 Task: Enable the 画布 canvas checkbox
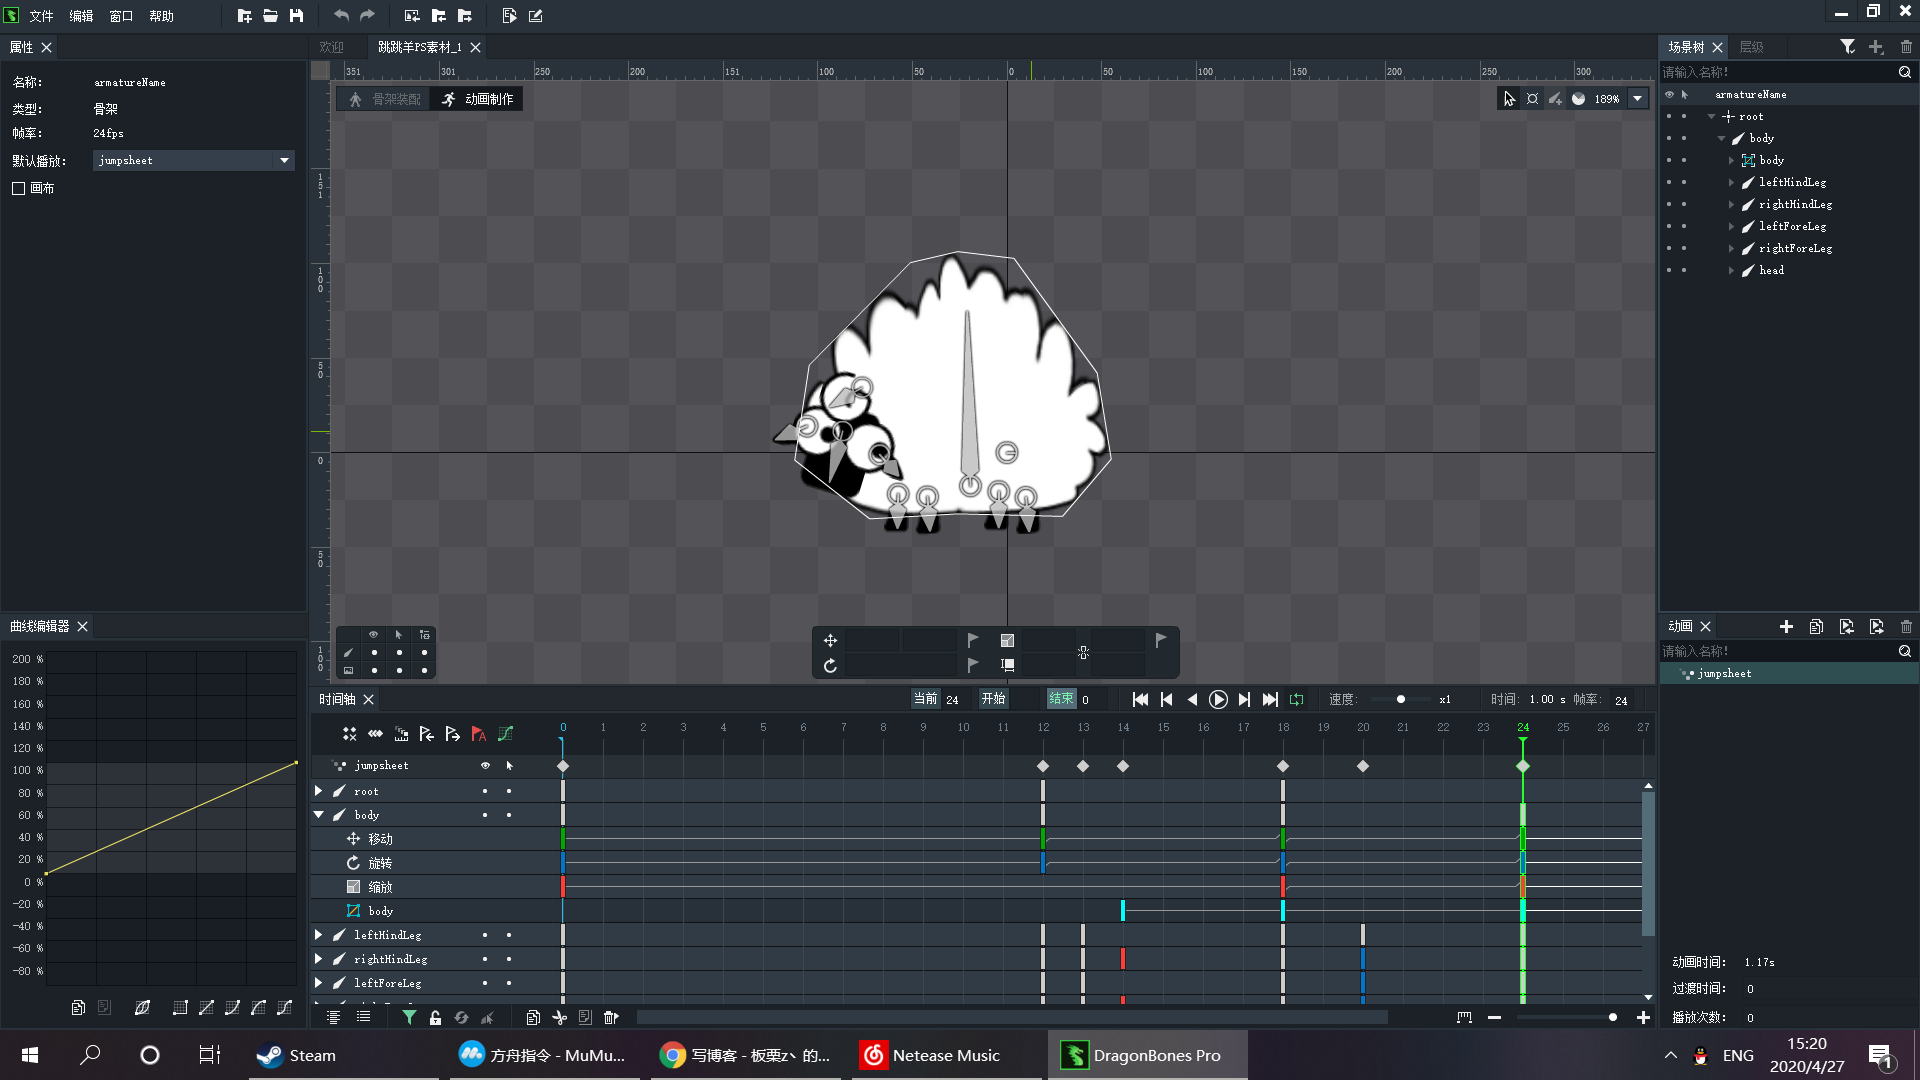click(19, 188)
